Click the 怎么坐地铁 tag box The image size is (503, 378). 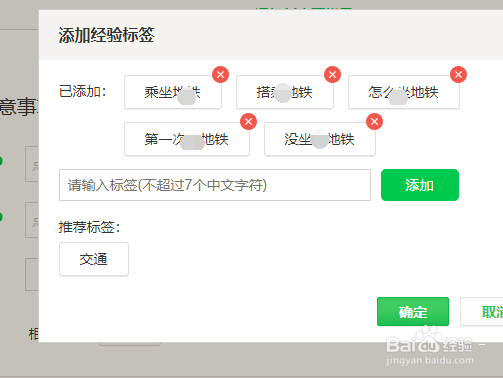coord(404,92)
